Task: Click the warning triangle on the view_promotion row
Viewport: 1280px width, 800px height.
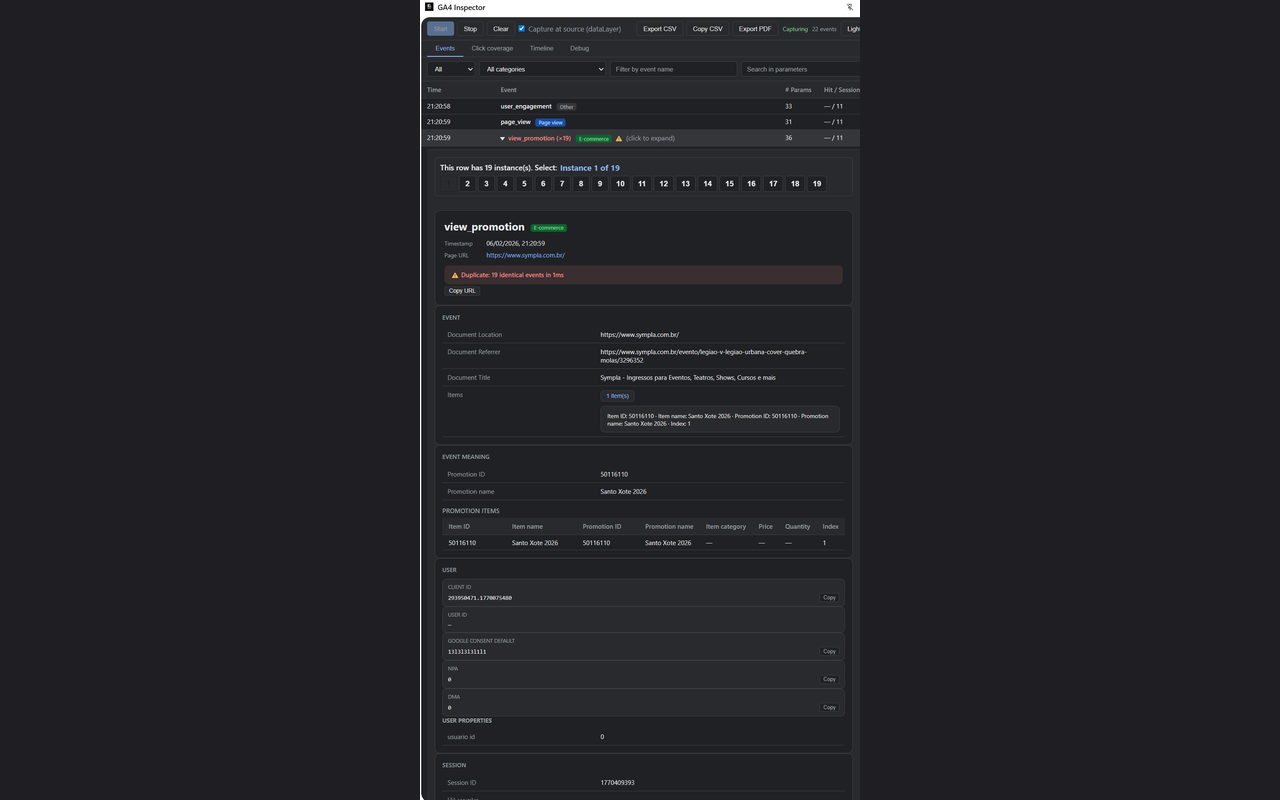Action: click(x=618, y=139)
